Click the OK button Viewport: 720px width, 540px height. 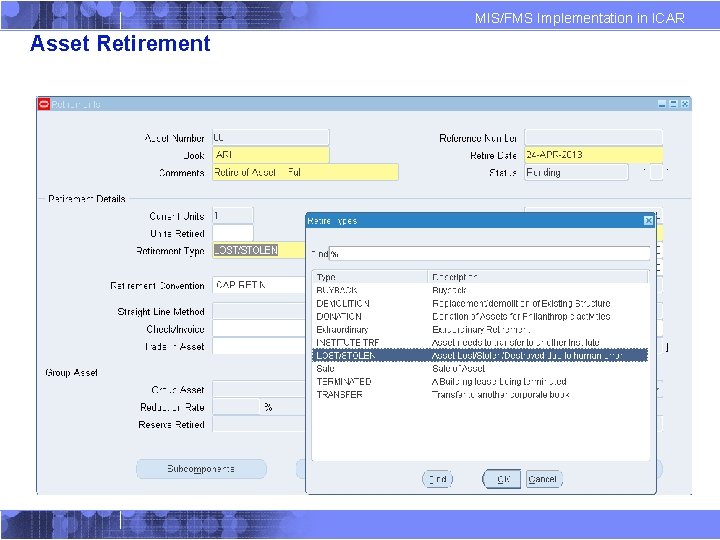[502, 479]
